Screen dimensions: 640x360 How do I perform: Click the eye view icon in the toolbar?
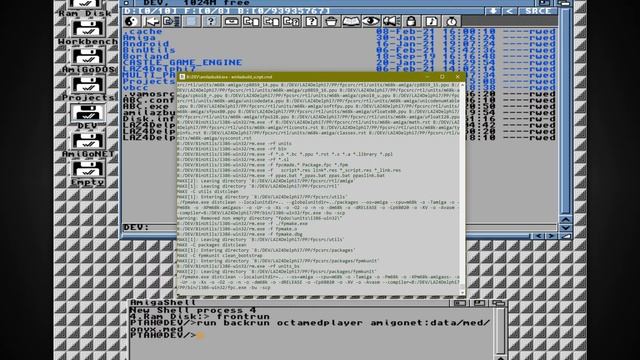point(371,21)
